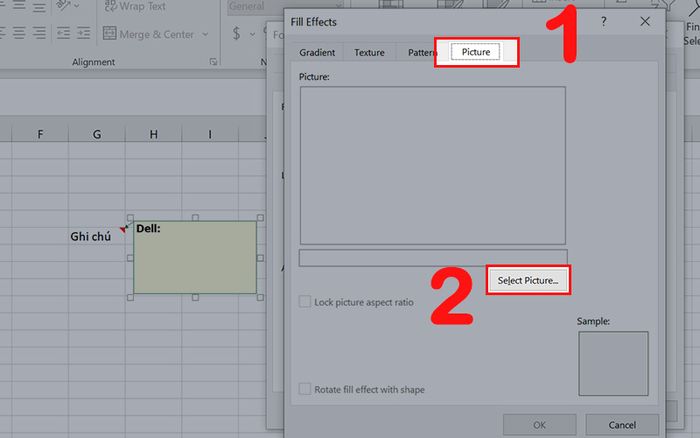Click the 'Sample:' label
Screen dimensions: 700x438
click(x=593, y=321)
